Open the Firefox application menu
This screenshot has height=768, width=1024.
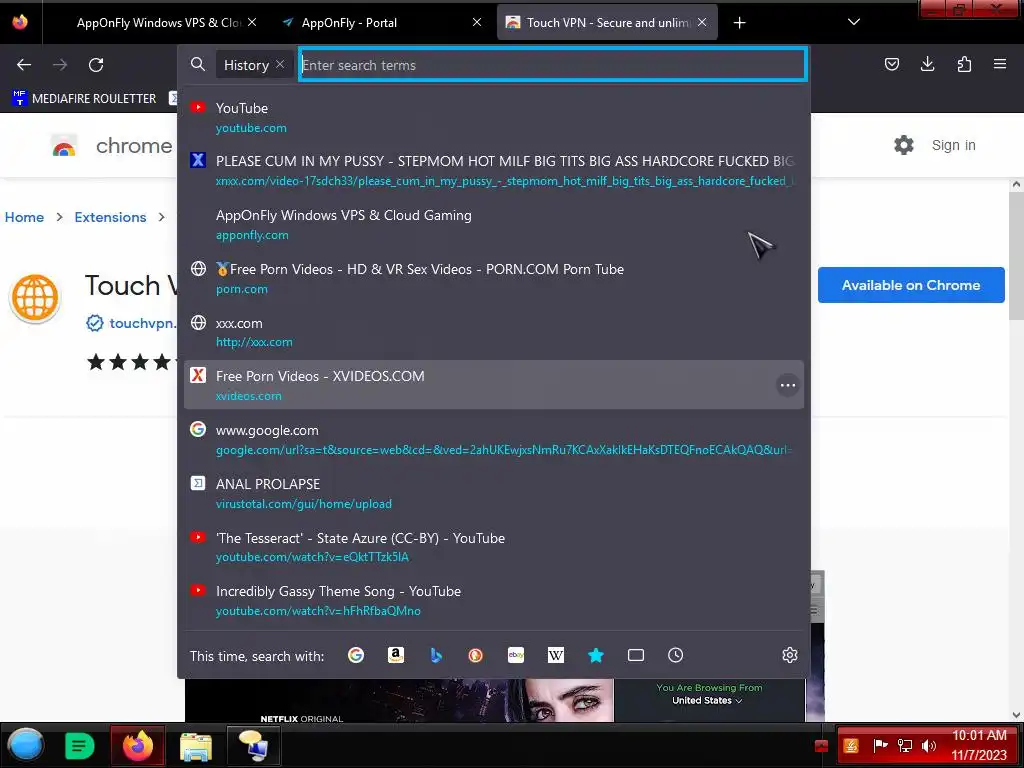pyautogui.click(x=1000, y=64)
